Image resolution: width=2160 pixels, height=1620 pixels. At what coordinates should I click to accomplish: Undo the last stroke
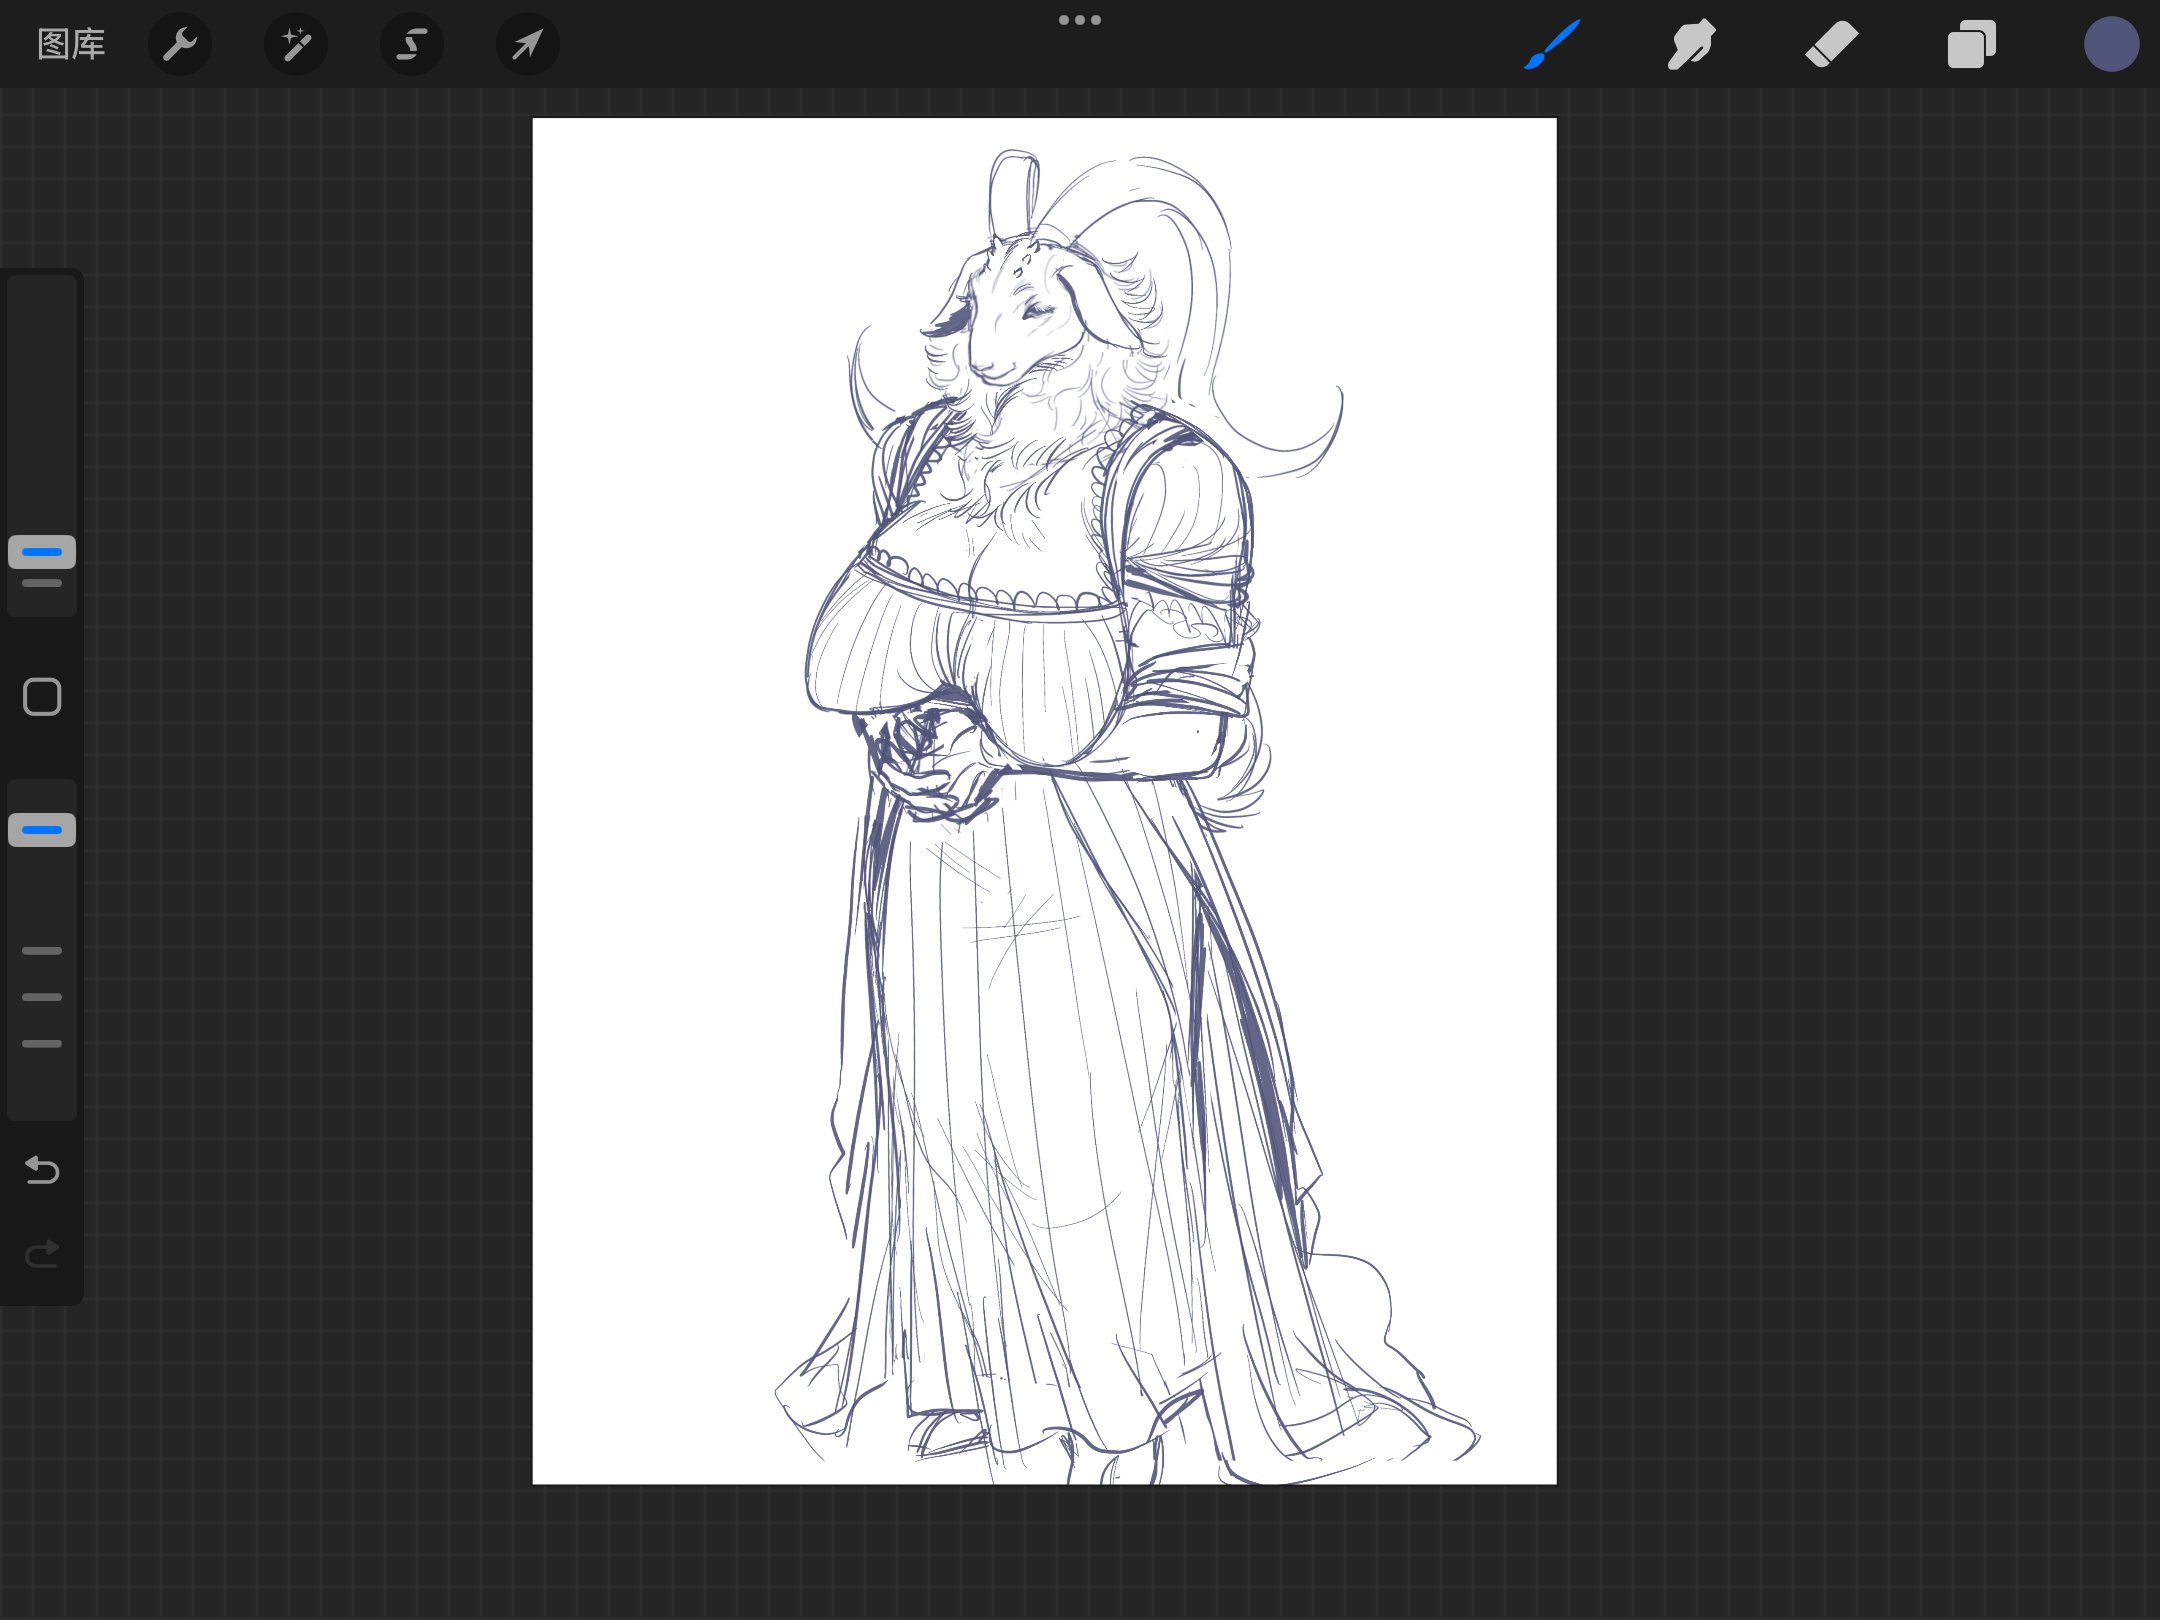point(42,1169)
